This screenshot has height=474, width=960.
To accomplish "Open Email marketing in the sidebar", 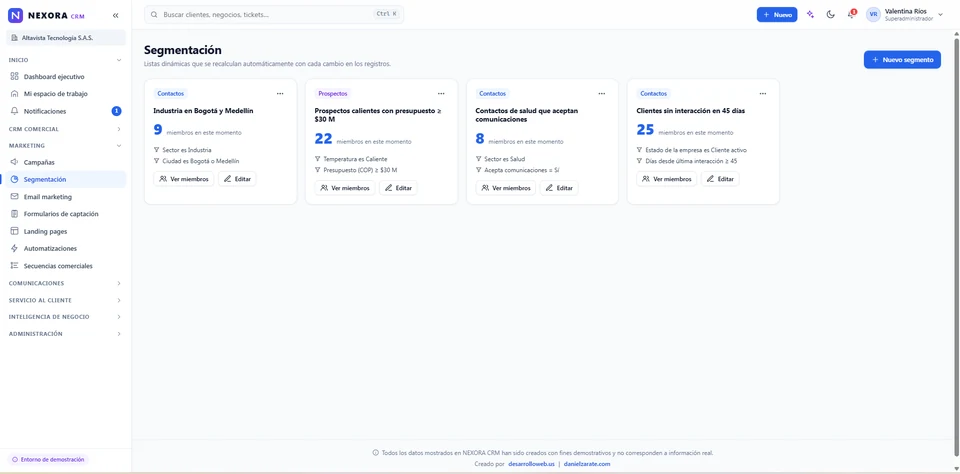I will click(66, 197).
